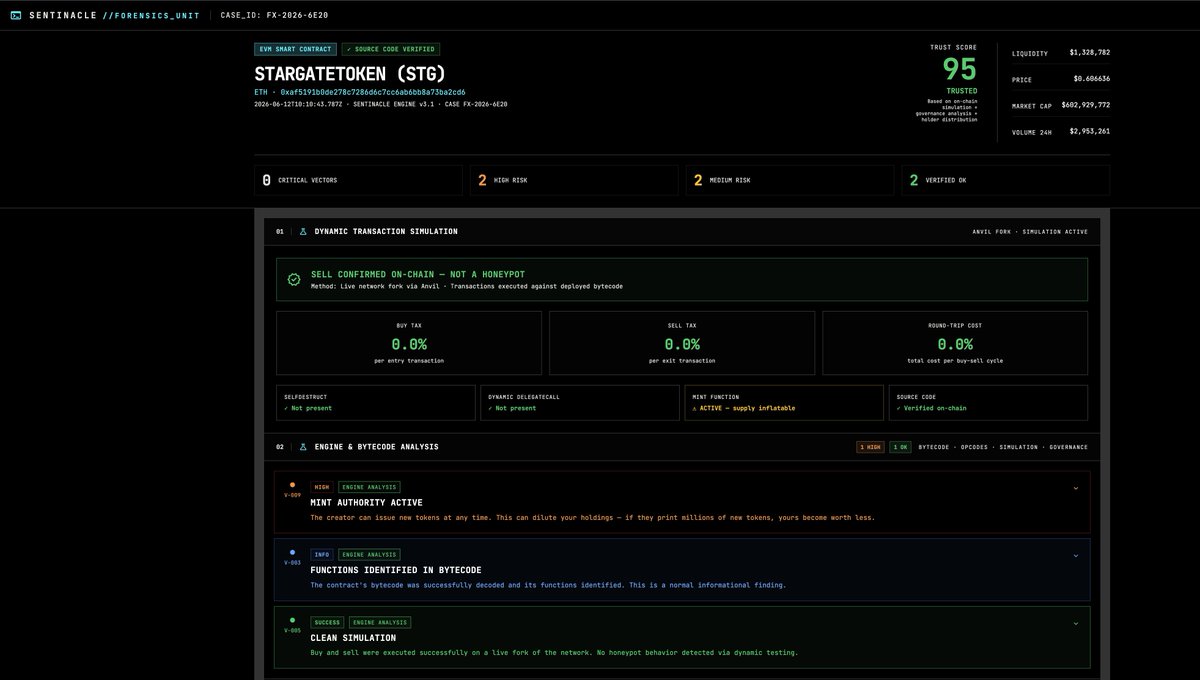Select the High Risk summary card

coord(575,180)
